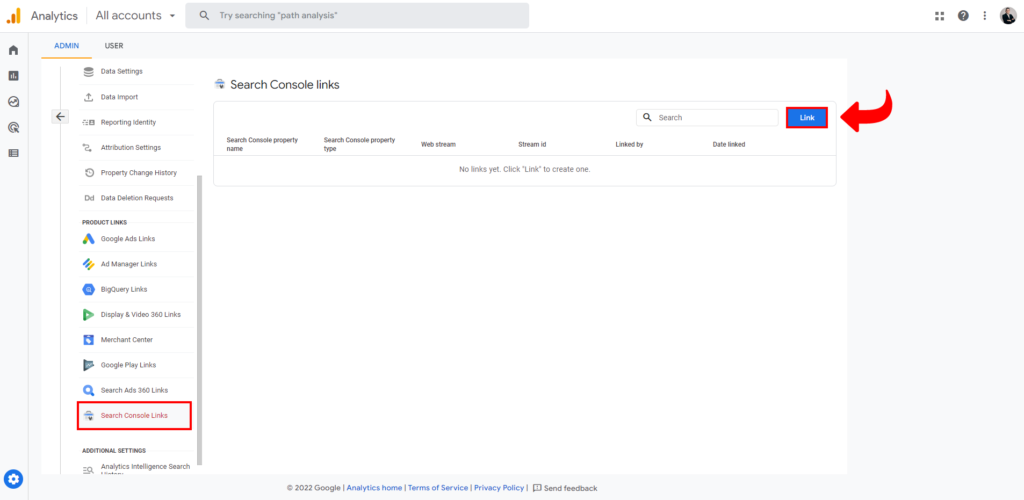Select Search Console Links item
The image size is (1024, 500).
coord(134,416)
